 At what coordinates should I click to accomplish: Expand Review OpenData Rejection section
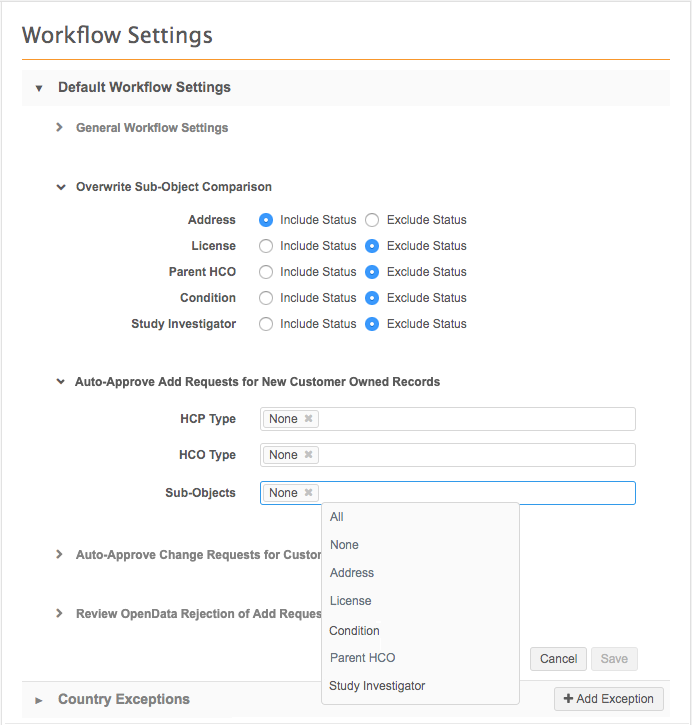[60, 614]
